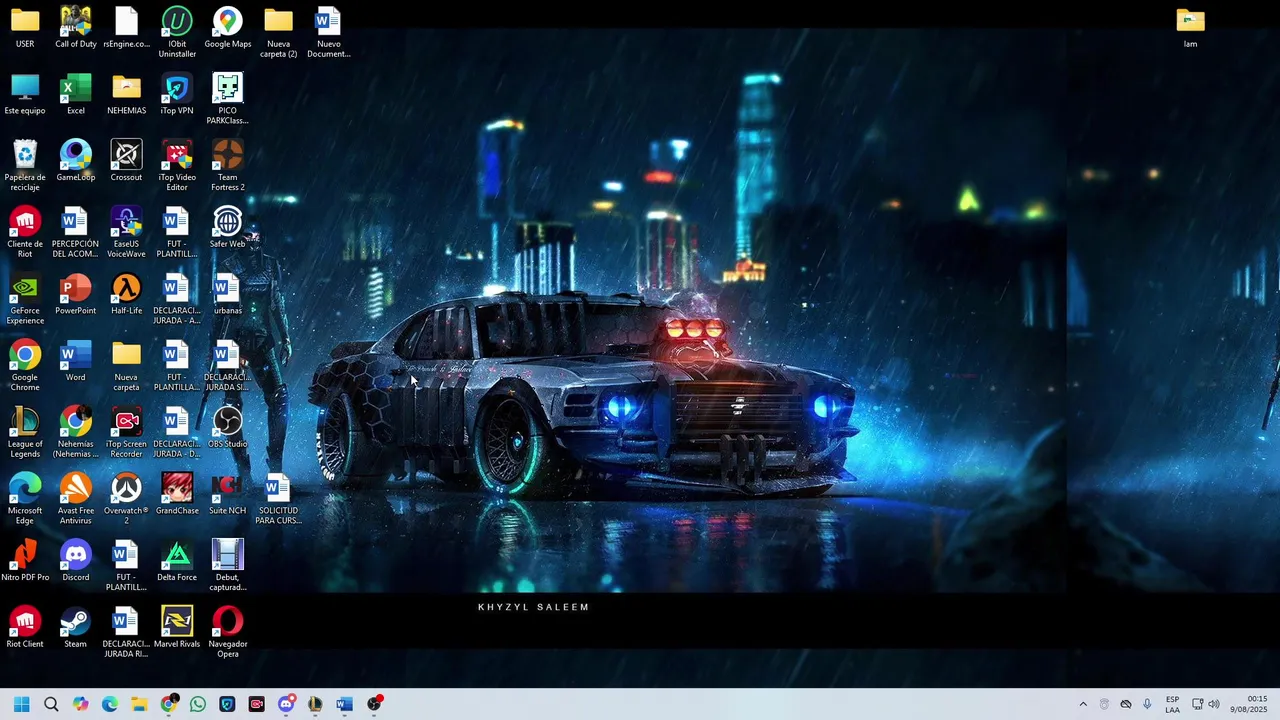Select the NEHEMIAS folder

(126, 95)
